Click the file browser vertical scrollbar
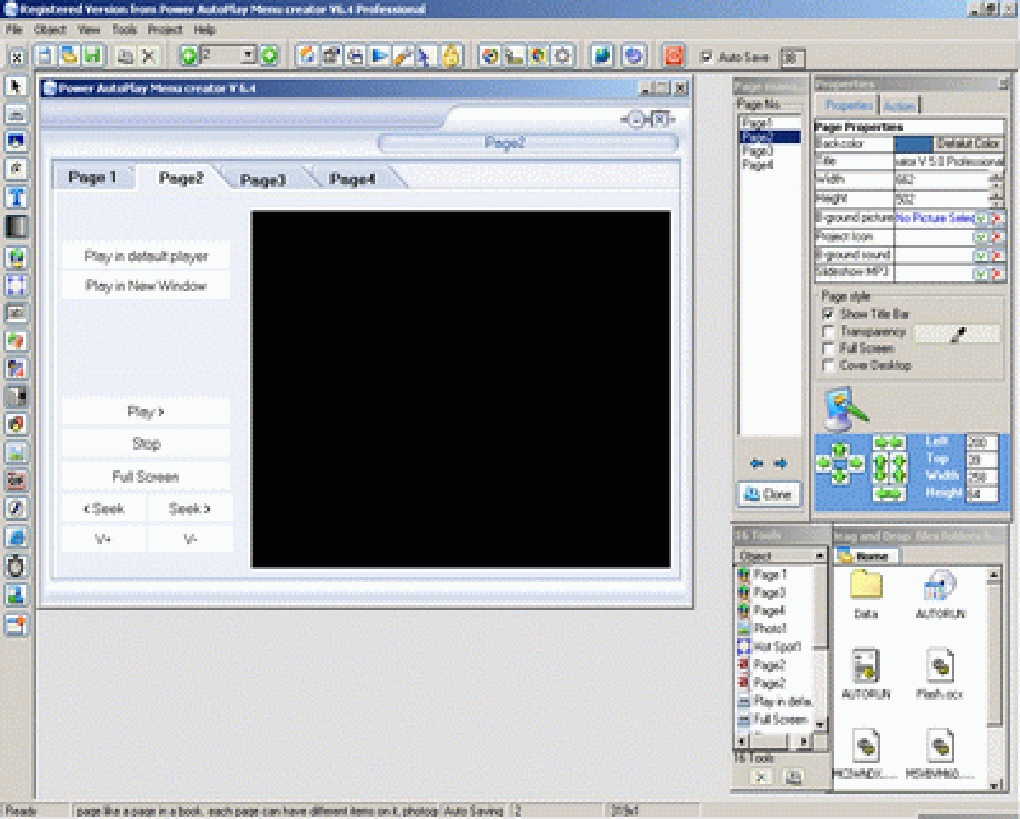This screenshot has width=1020, height=819. (993, 680)
